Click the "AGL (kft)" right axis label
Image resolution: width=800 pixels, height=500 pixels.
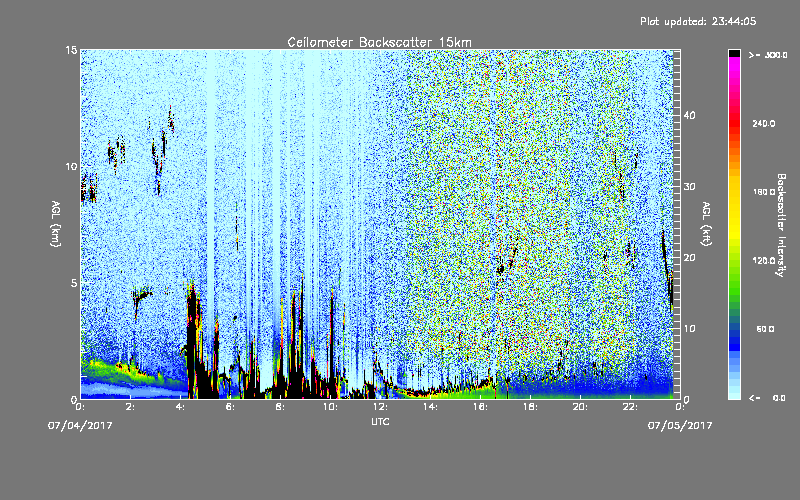(x=706, y=224)
